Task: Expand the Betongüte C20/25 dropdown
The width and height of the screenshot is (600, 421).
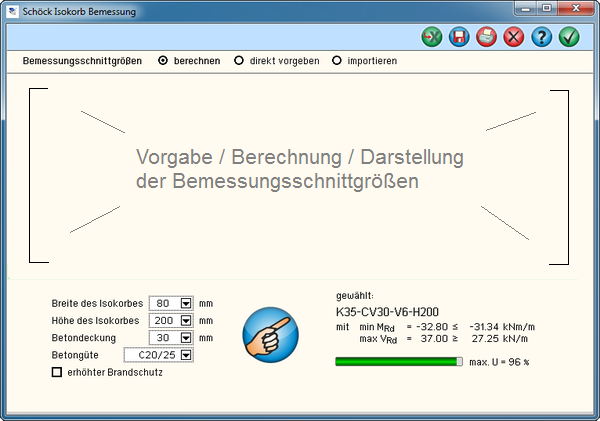Action: pos(185,355)
